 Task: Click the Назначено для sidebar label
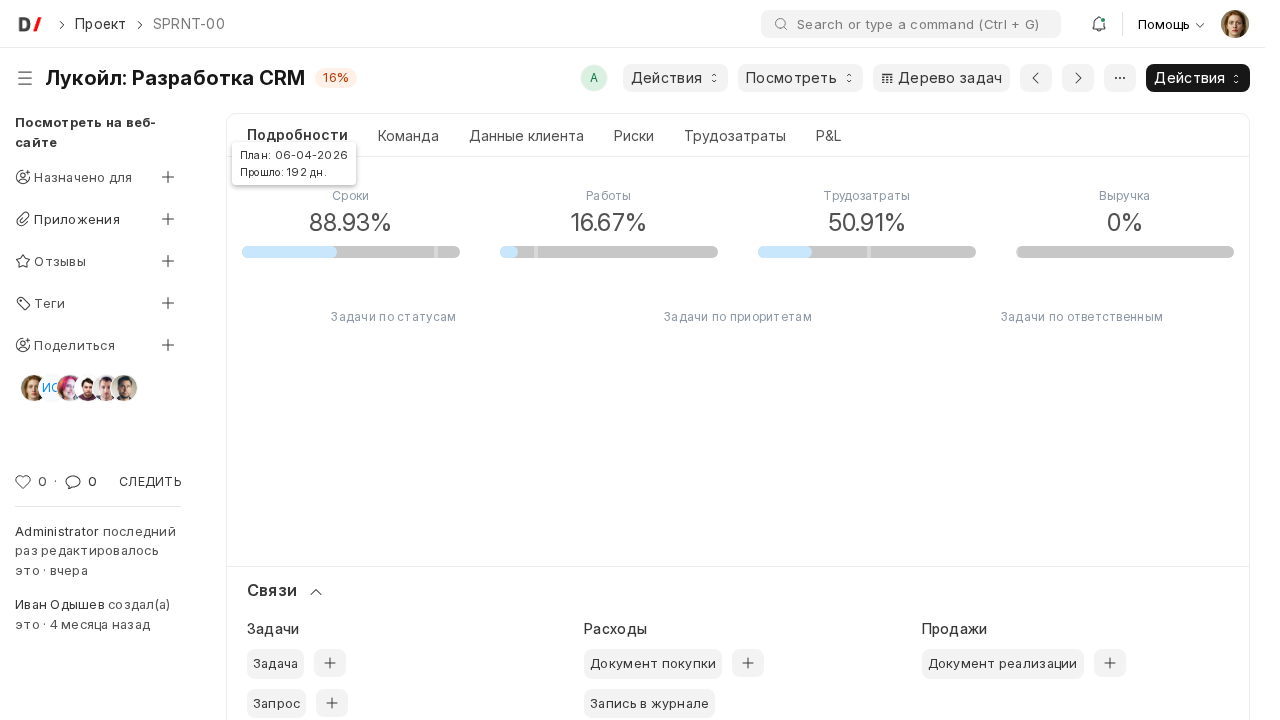(x=83, y=177)
